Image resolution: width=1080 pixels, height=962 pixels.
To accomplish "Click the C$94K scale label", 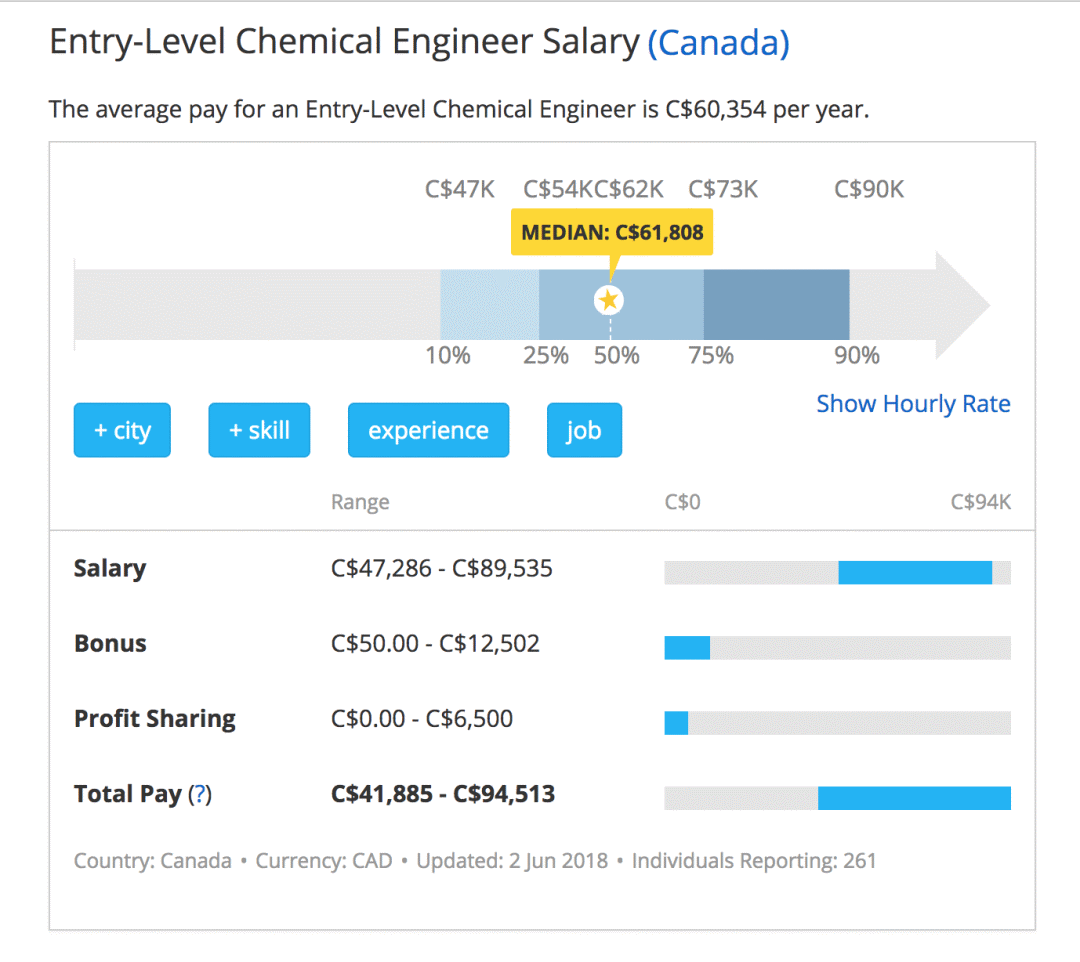I will [x=981, y=502].
